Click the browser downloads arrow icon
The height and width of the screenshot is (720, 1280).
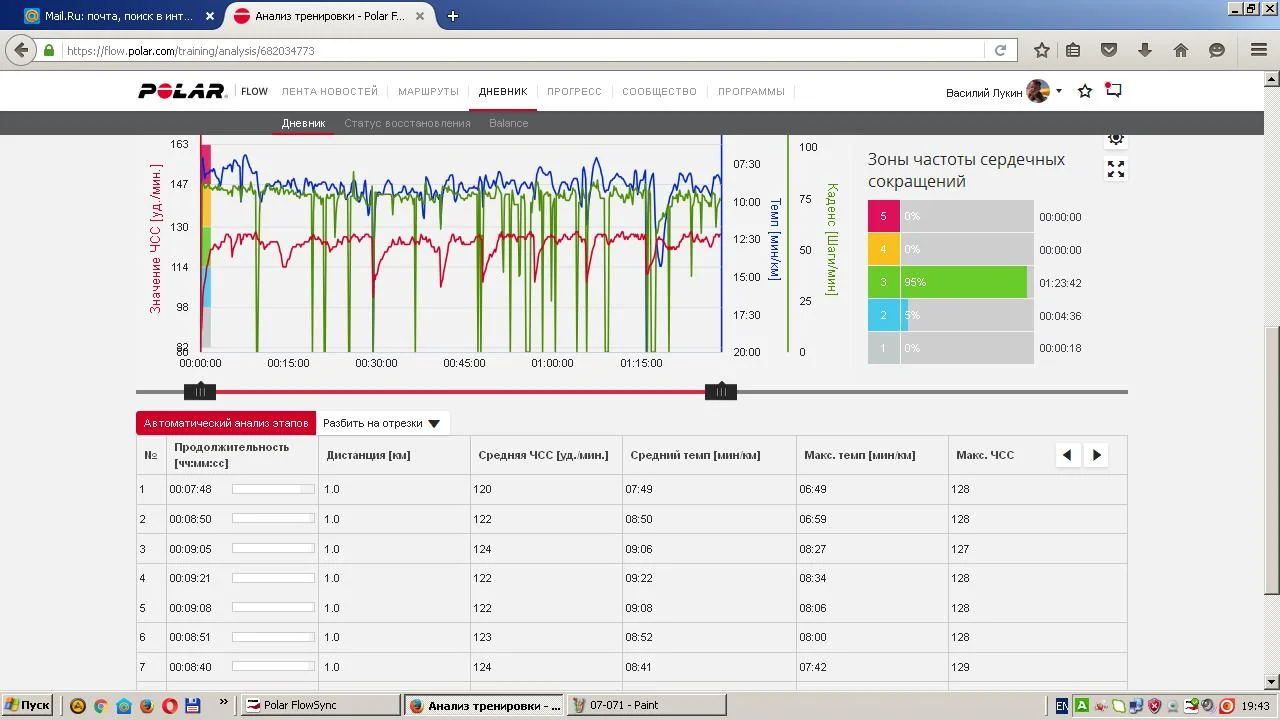tap(1145, 50)
